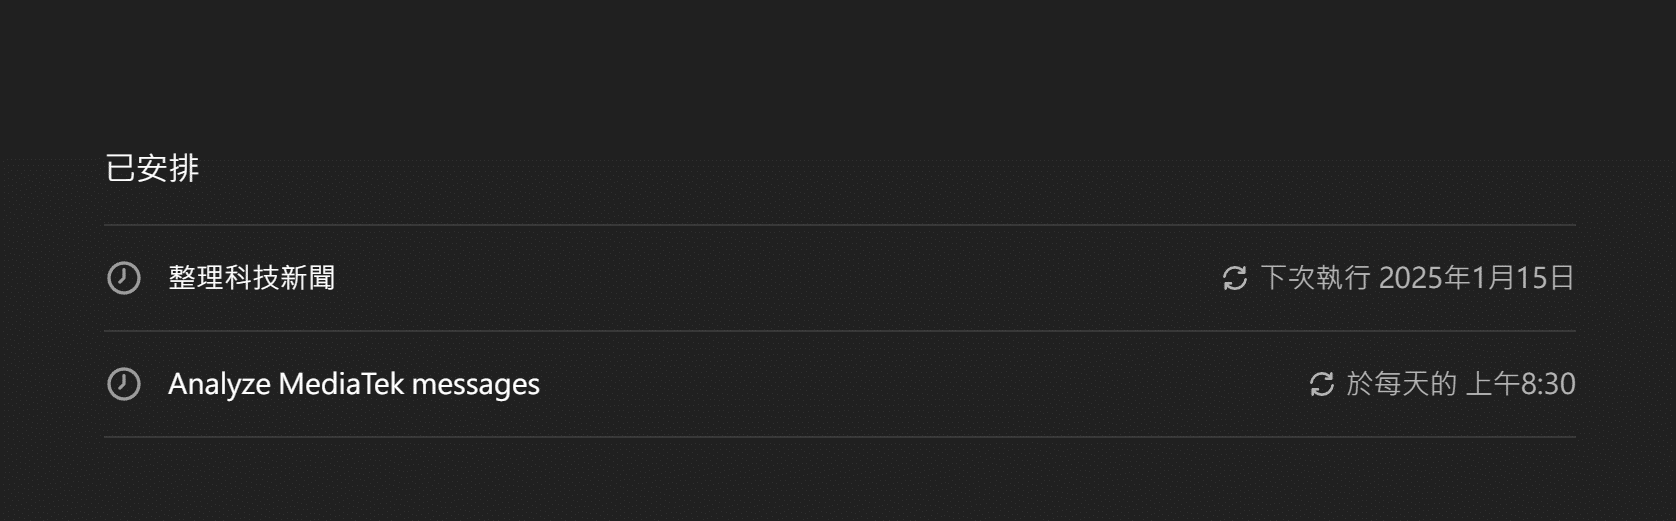Image resolution: width=1676 pixels, height=521 pixels.
Task: Click the clock icon beside Analyze MediaTek messages
Action: click(x=124, y=384)
